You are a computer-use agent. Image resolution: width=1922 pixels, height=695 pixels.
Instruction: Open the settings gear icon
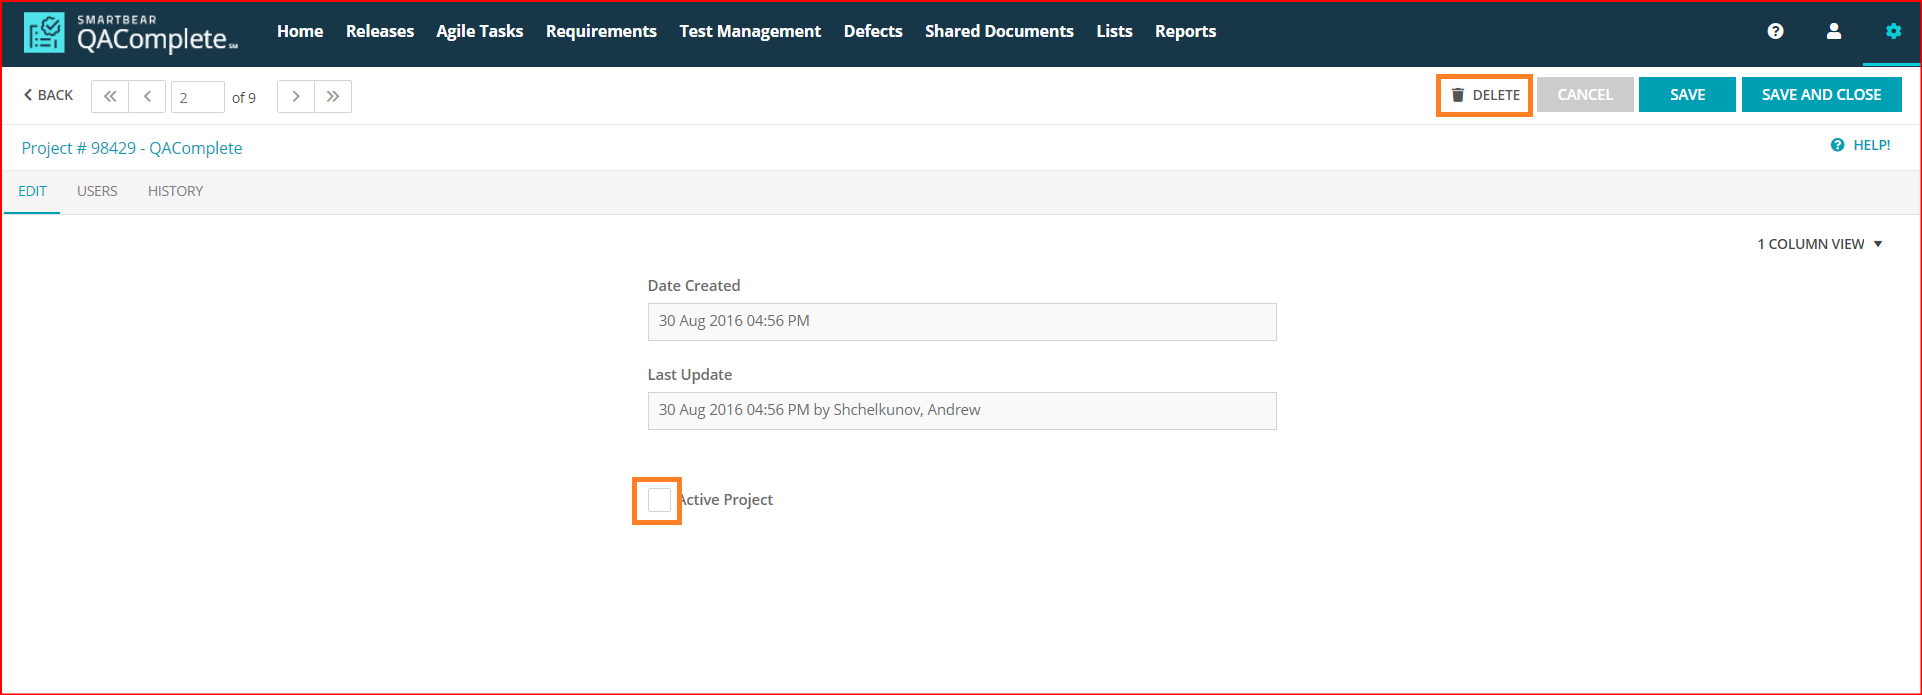point(1892,31)
